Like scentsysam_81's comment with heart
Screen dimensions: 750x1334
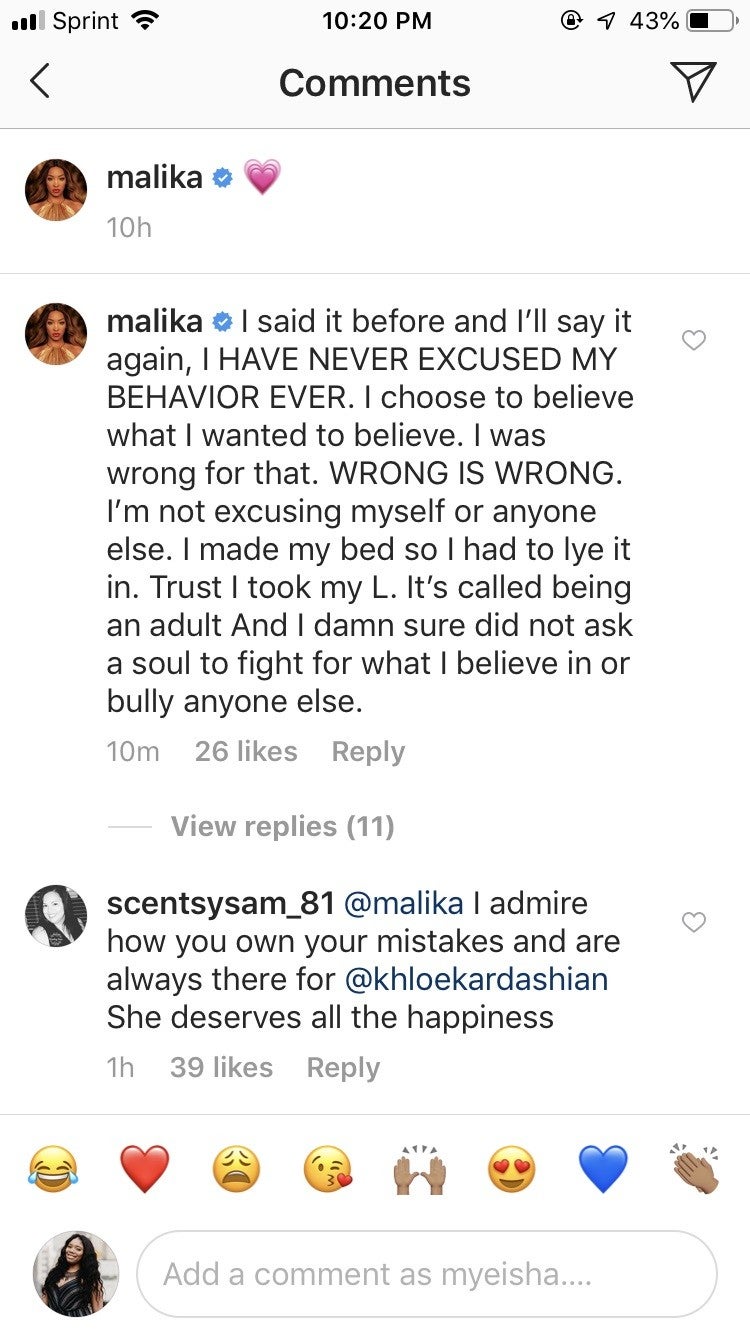[693, 922]
